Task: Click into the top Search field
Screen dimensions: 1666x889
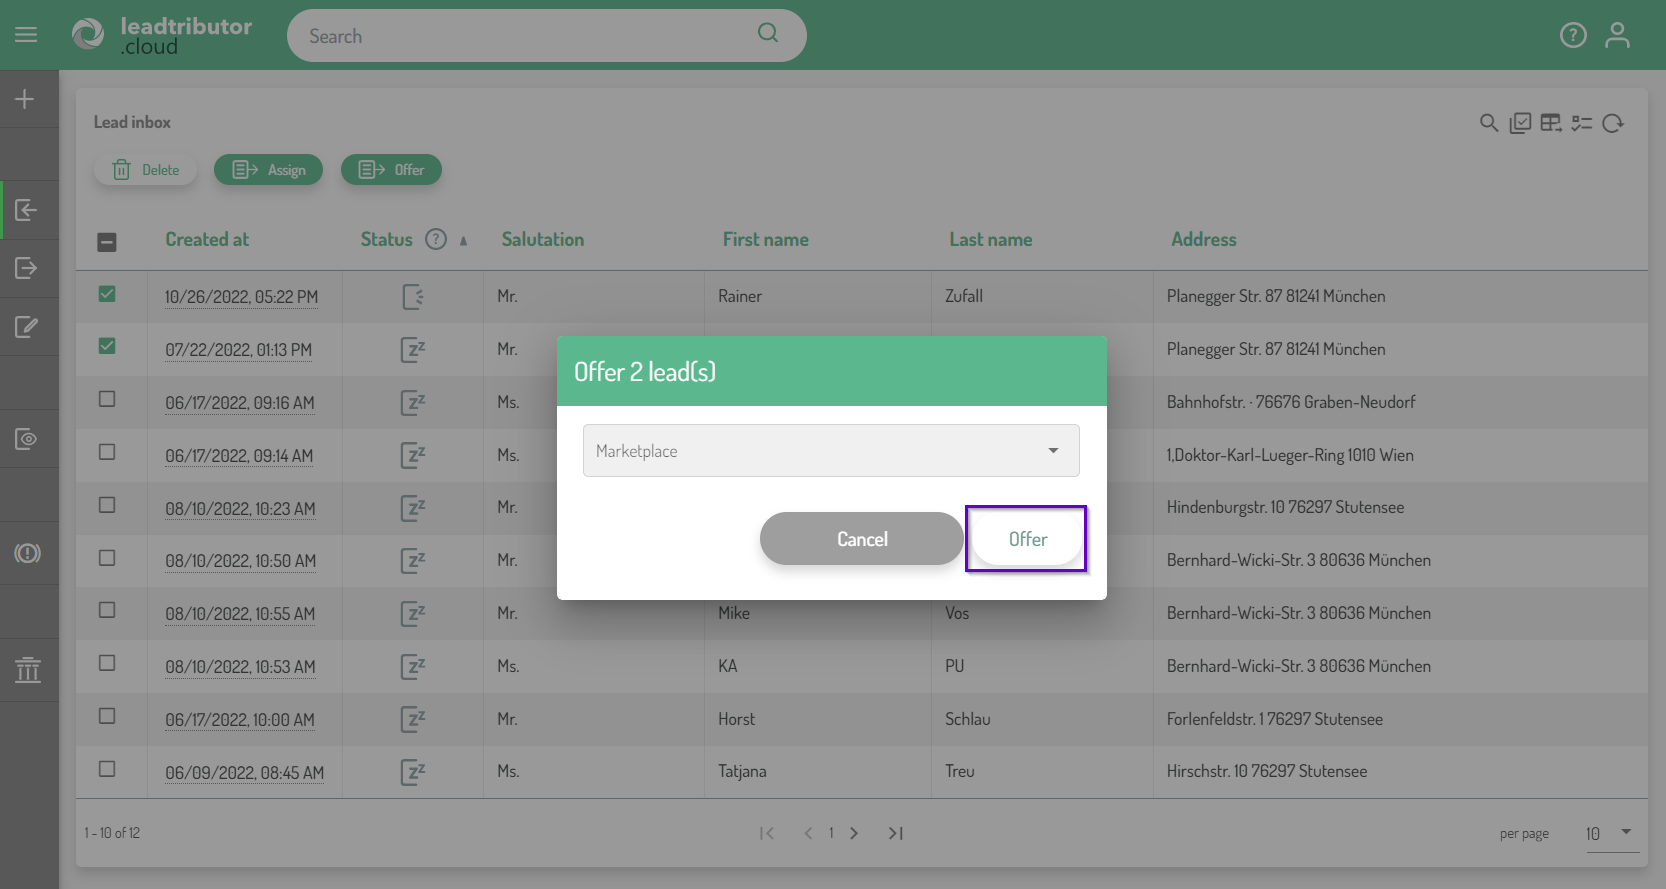Action: pyautogui.click(x=530, y=36)
